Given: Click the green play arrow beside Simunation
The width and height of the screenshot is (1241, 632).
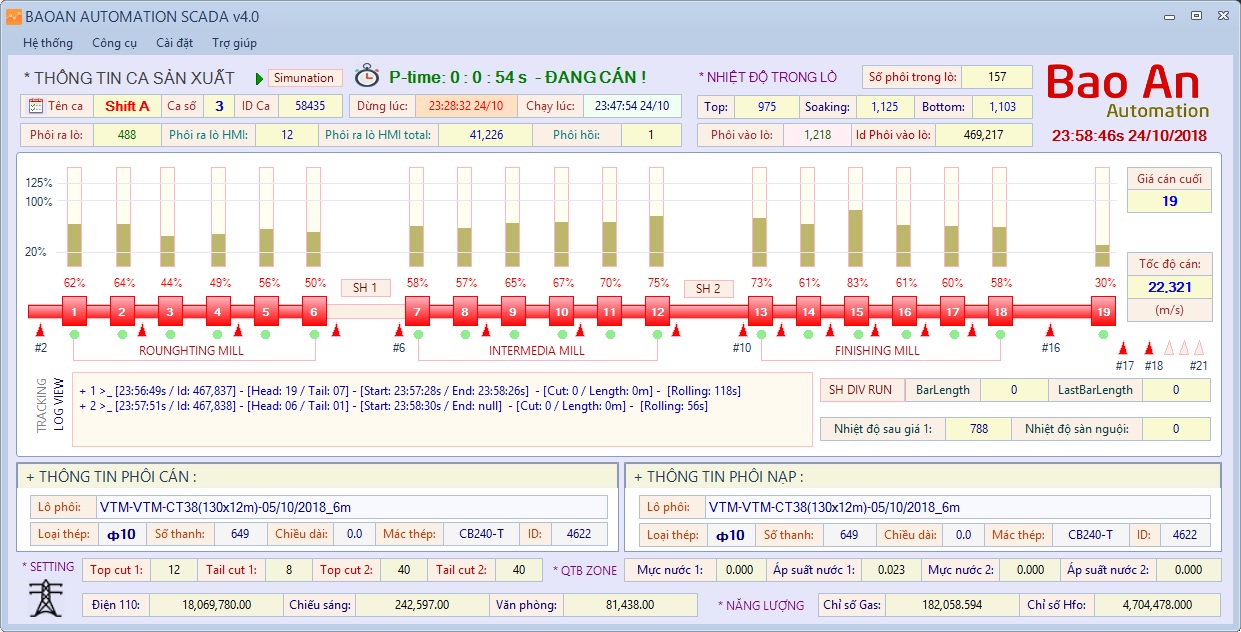Looking at the screenshot, I should (259, 78).
